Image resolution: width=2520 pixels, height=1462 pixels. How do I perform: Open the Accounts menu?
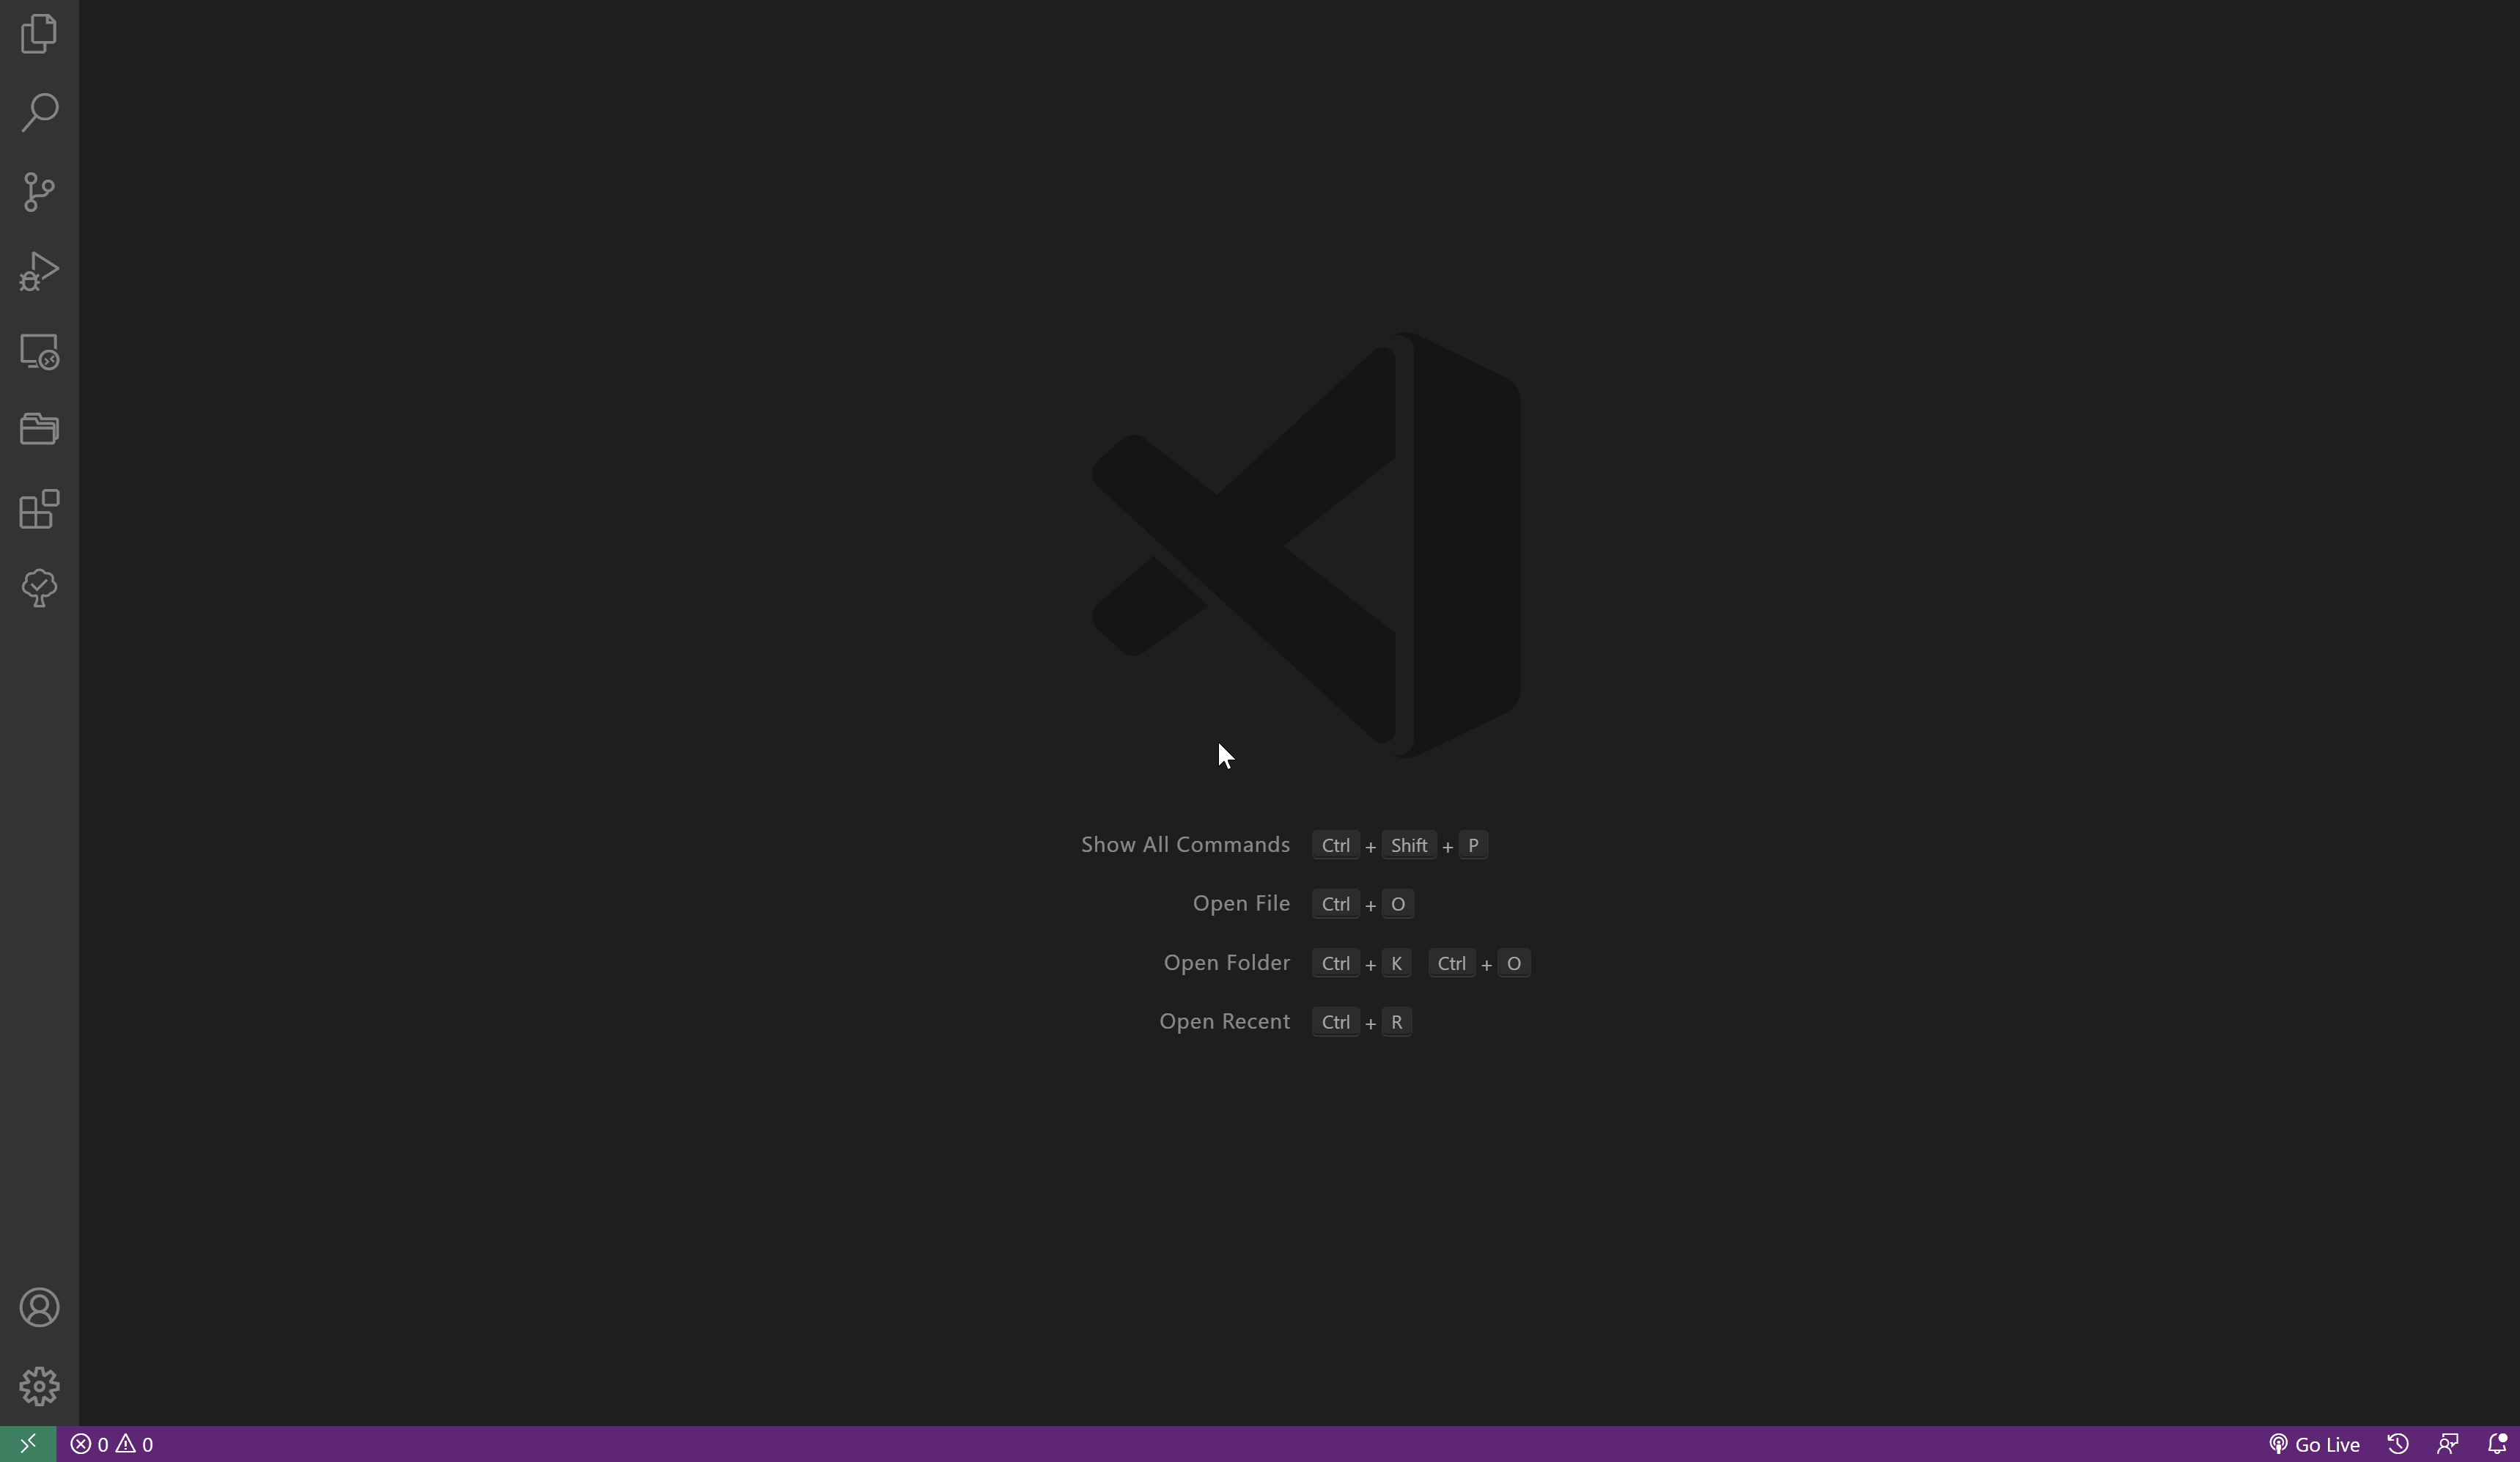coord(39,1307)
